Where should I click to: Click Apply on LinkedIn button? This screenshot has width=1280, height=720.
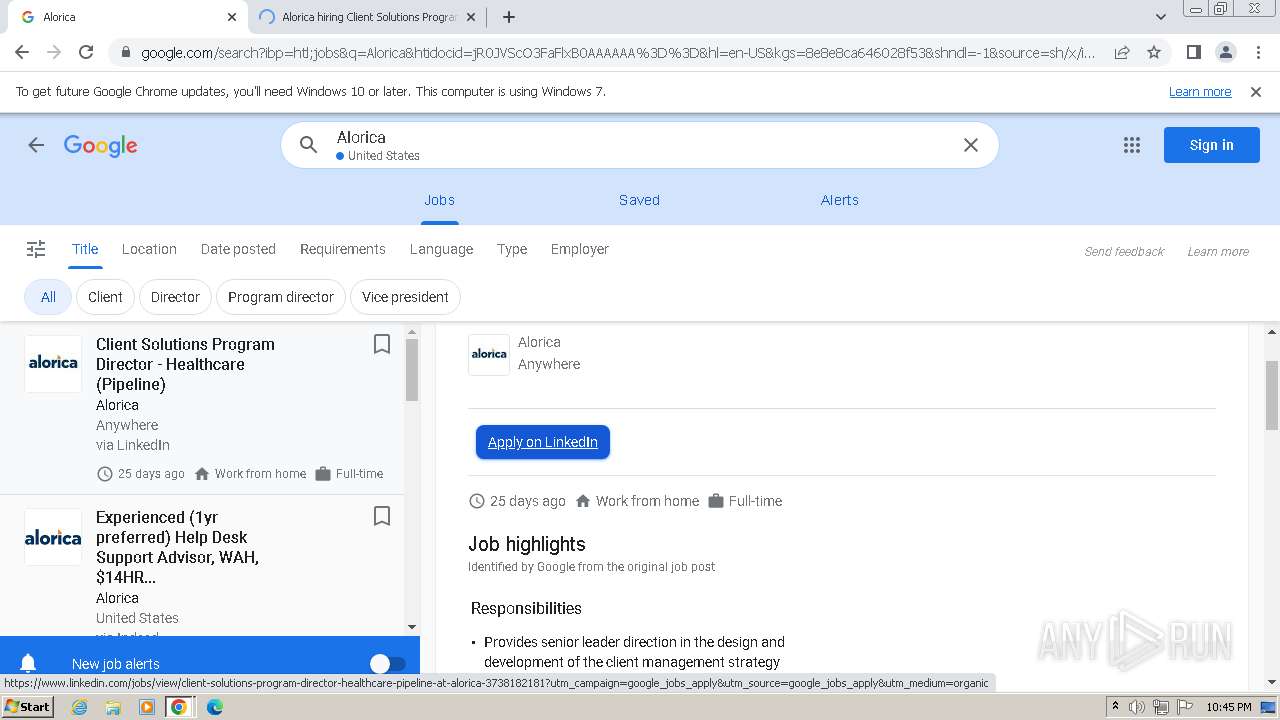click(x=543, y=442)
